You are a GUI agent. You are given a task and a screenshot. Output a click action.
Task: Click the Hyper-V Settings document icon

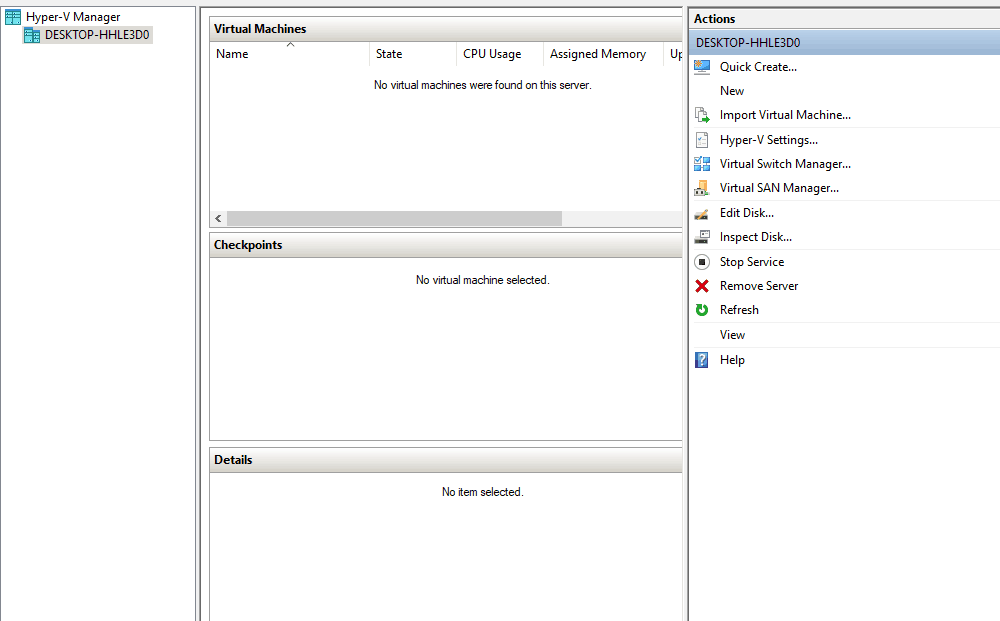click(702, 140)
